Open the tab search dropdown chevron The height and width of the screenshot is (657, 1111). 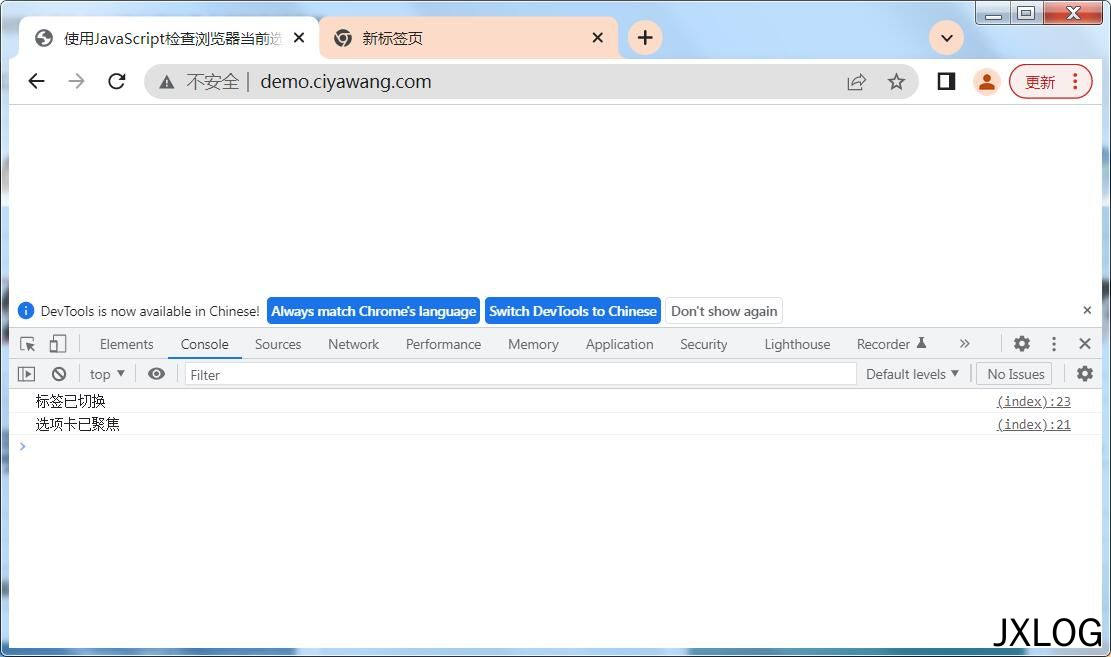[x=947, y=38]
